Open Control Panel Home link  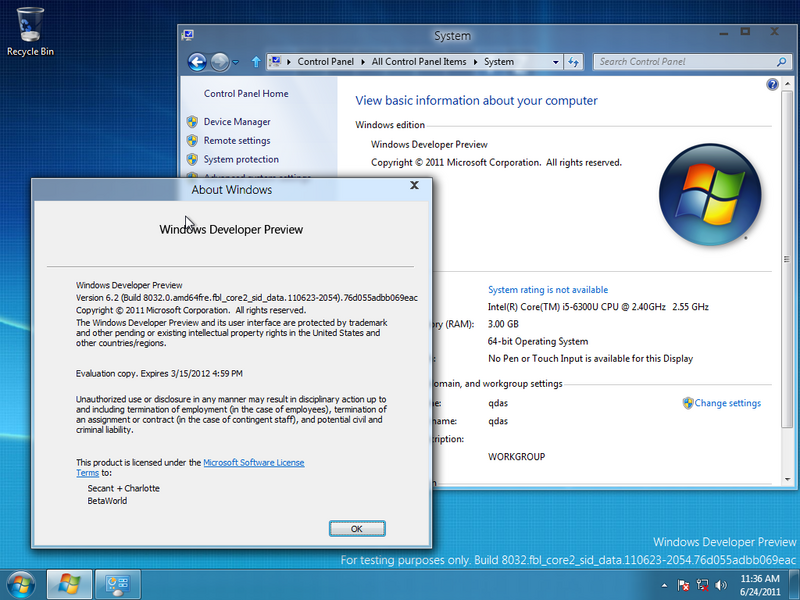click(x=246, y=93)
